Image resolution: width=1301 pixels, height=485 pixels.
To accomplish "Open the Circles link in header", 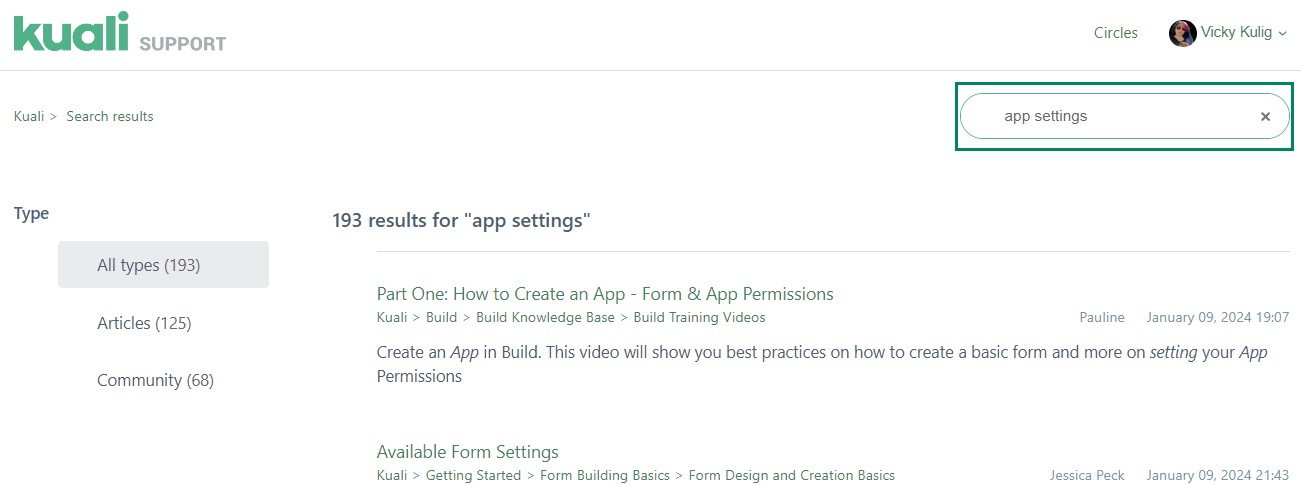I will click(x=1115, y=33).
